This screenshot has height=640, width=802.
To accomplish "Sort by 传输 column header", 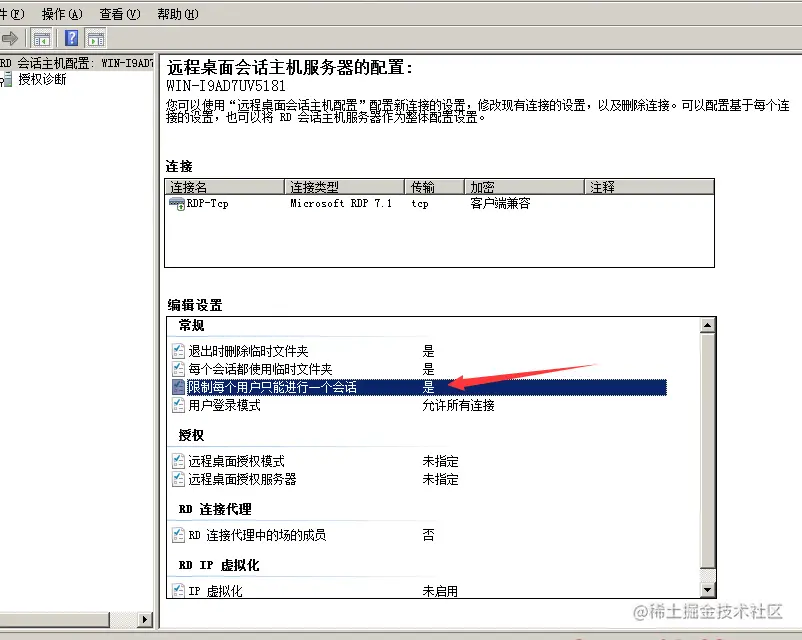I will pyautogui.click(x=435, y=187).
